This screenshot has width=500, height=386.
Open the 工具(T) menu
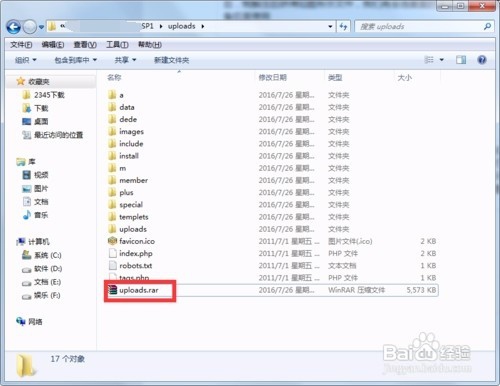(117, 45)
